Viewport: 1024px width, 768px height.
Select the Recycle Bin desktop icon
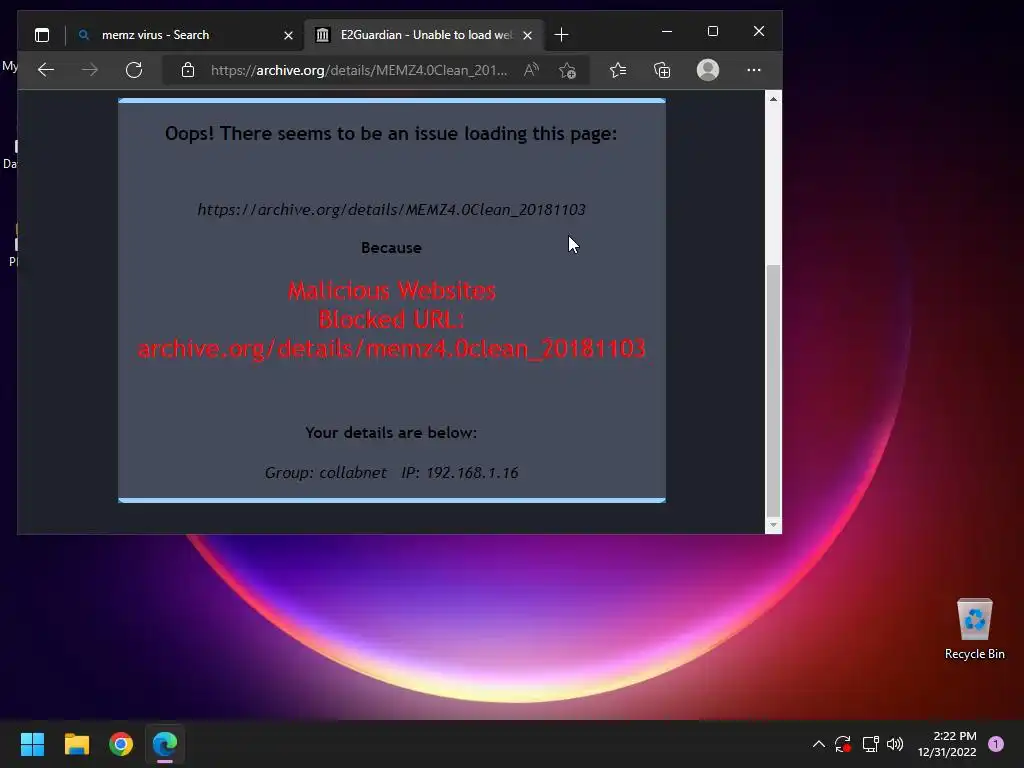click(x=974, y=629)
